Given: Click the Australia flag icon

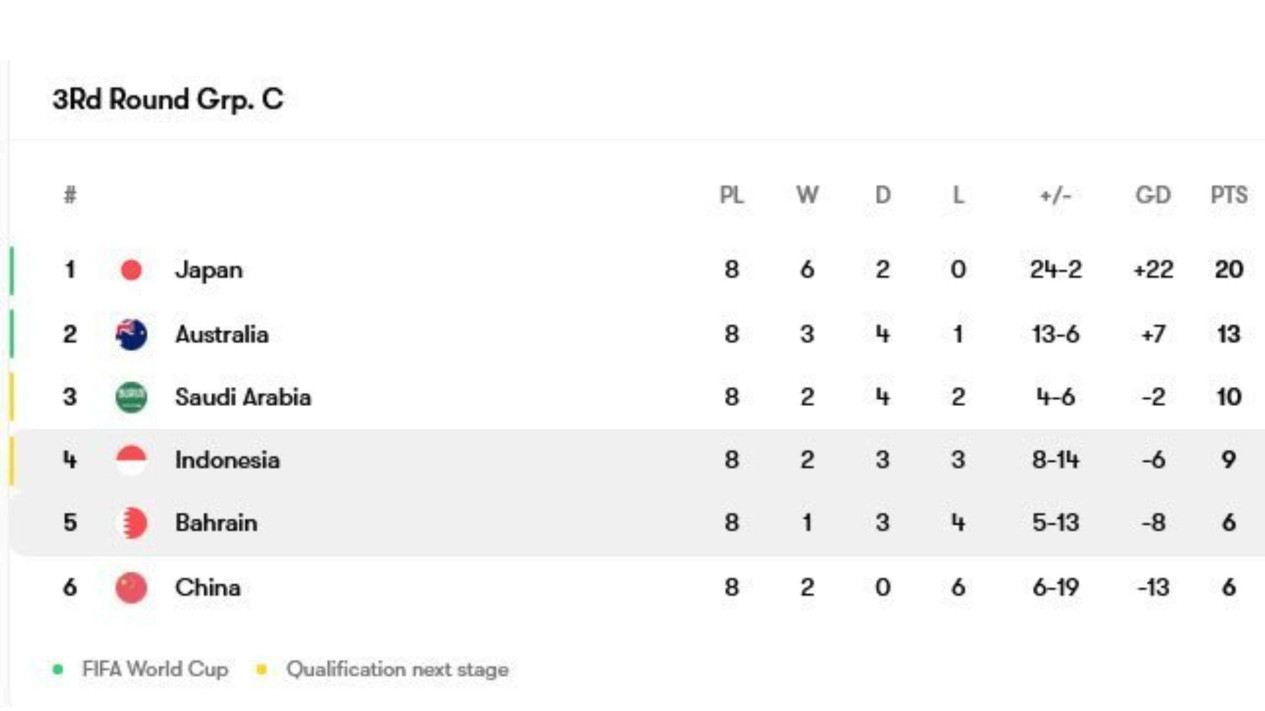Looking at the screenshot, I should point(131,334).
